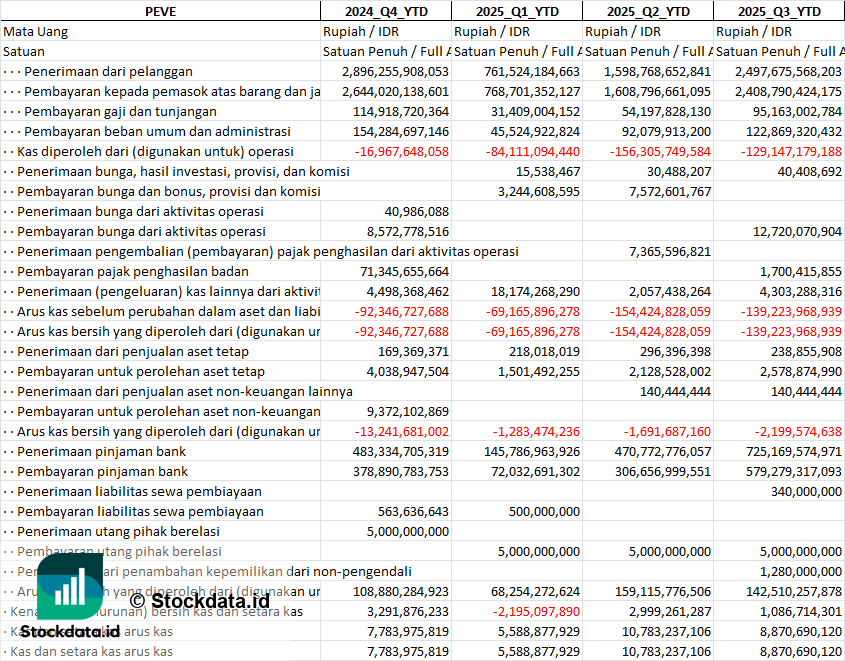Click value 15,538,467

coord(548,171)
